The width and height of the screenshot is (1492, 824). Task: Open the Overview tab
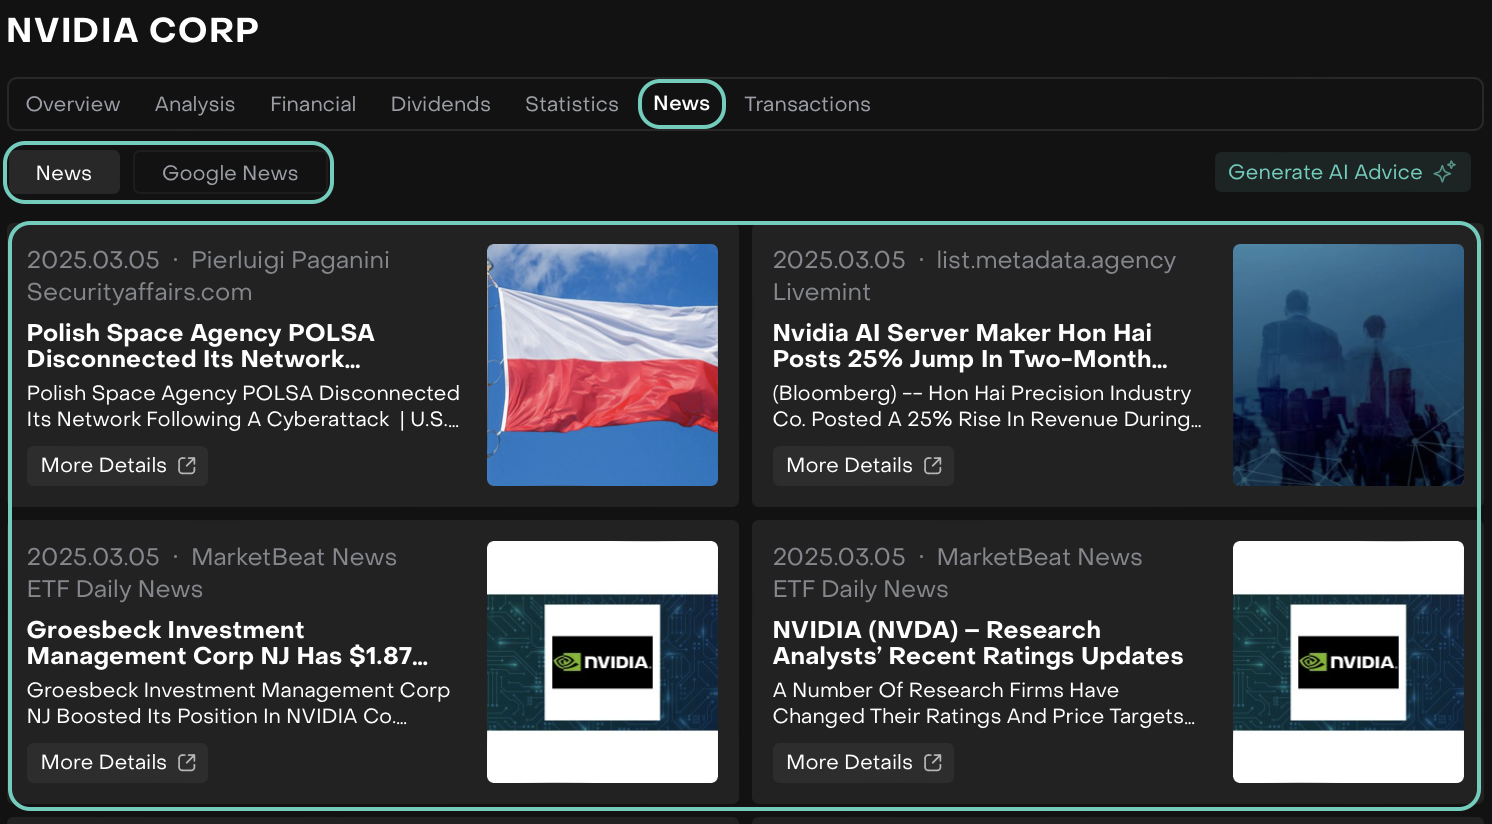click(x=73, y=104)
